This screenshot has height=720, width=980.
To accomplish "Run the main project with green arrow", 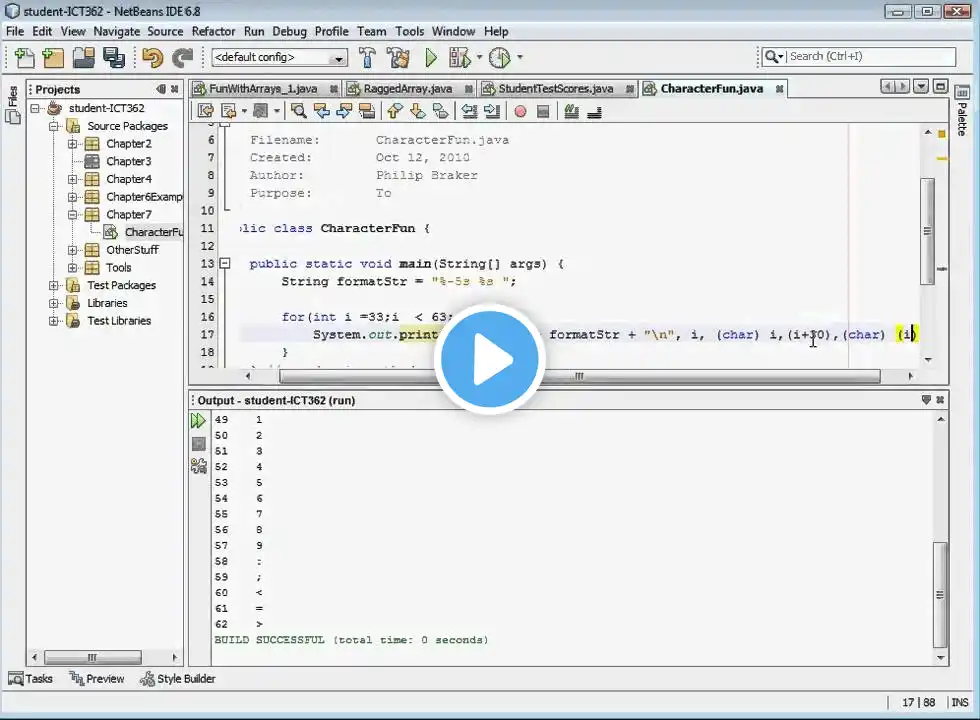I will pos(431,58).
